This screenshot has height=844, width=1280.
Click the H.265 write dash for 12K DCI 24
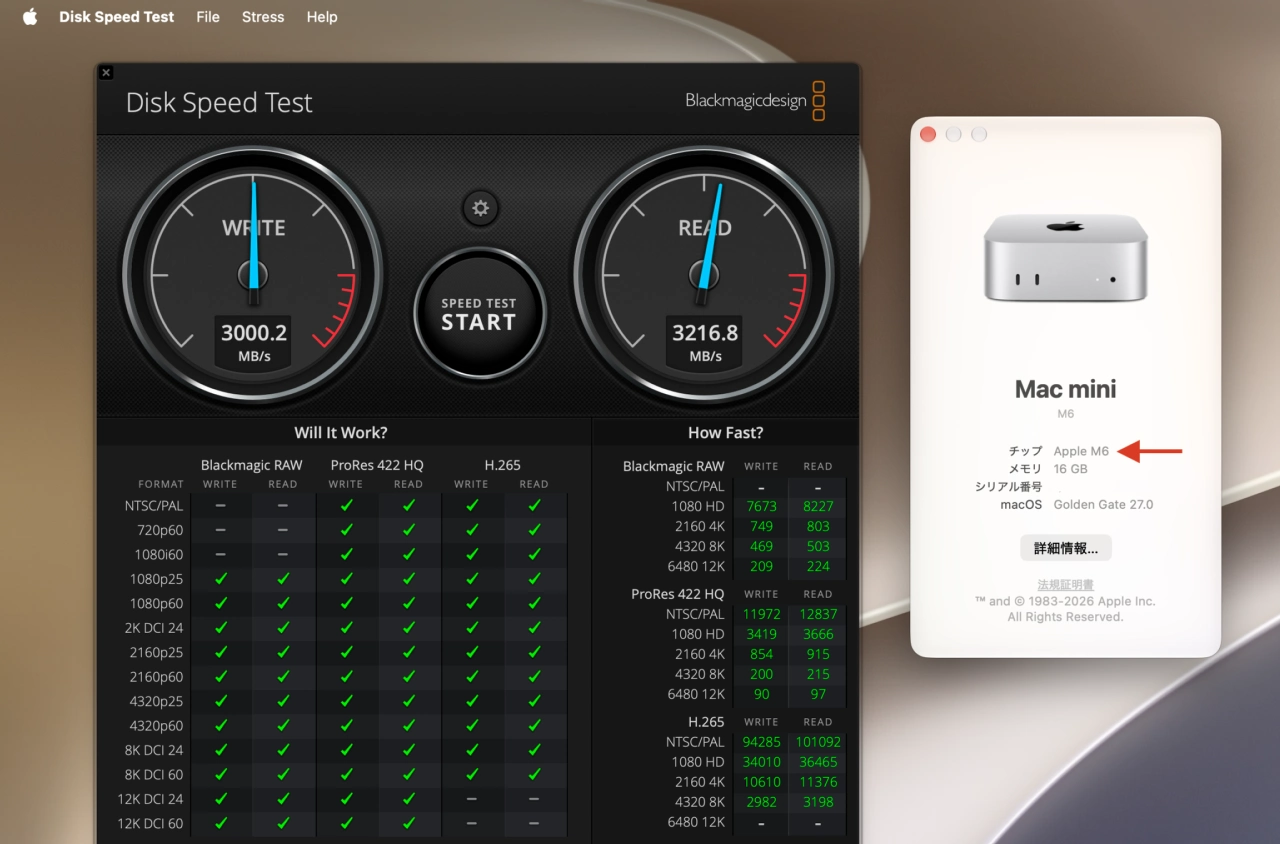[x=471, y=799]
